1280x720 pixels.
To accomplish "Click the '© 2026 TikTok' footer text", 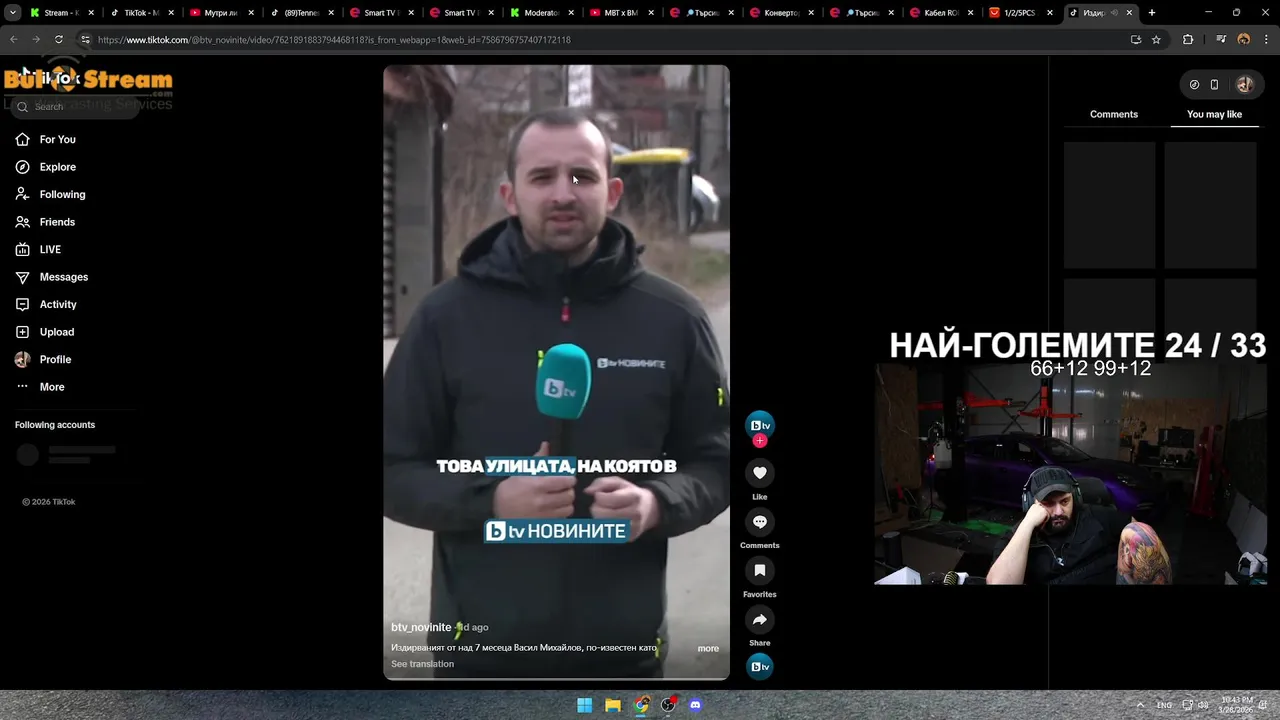I will tap(49, 502).
